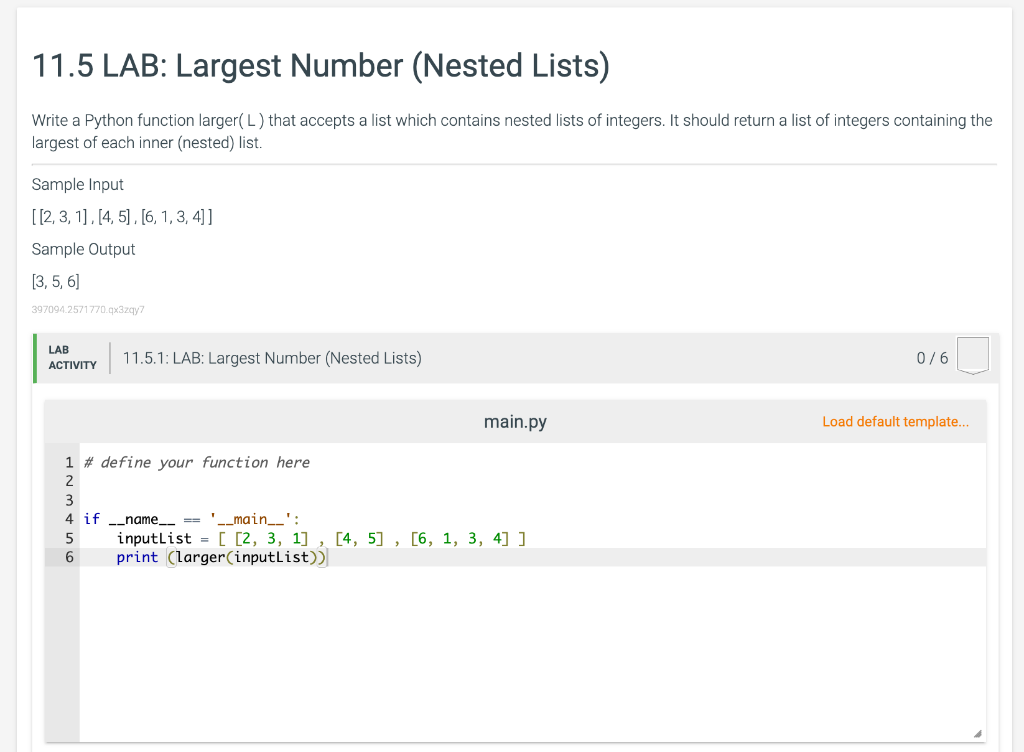1024x752 pixels.
Task: Click inside the code comment on line 1
Action: [x=196, y=462]
